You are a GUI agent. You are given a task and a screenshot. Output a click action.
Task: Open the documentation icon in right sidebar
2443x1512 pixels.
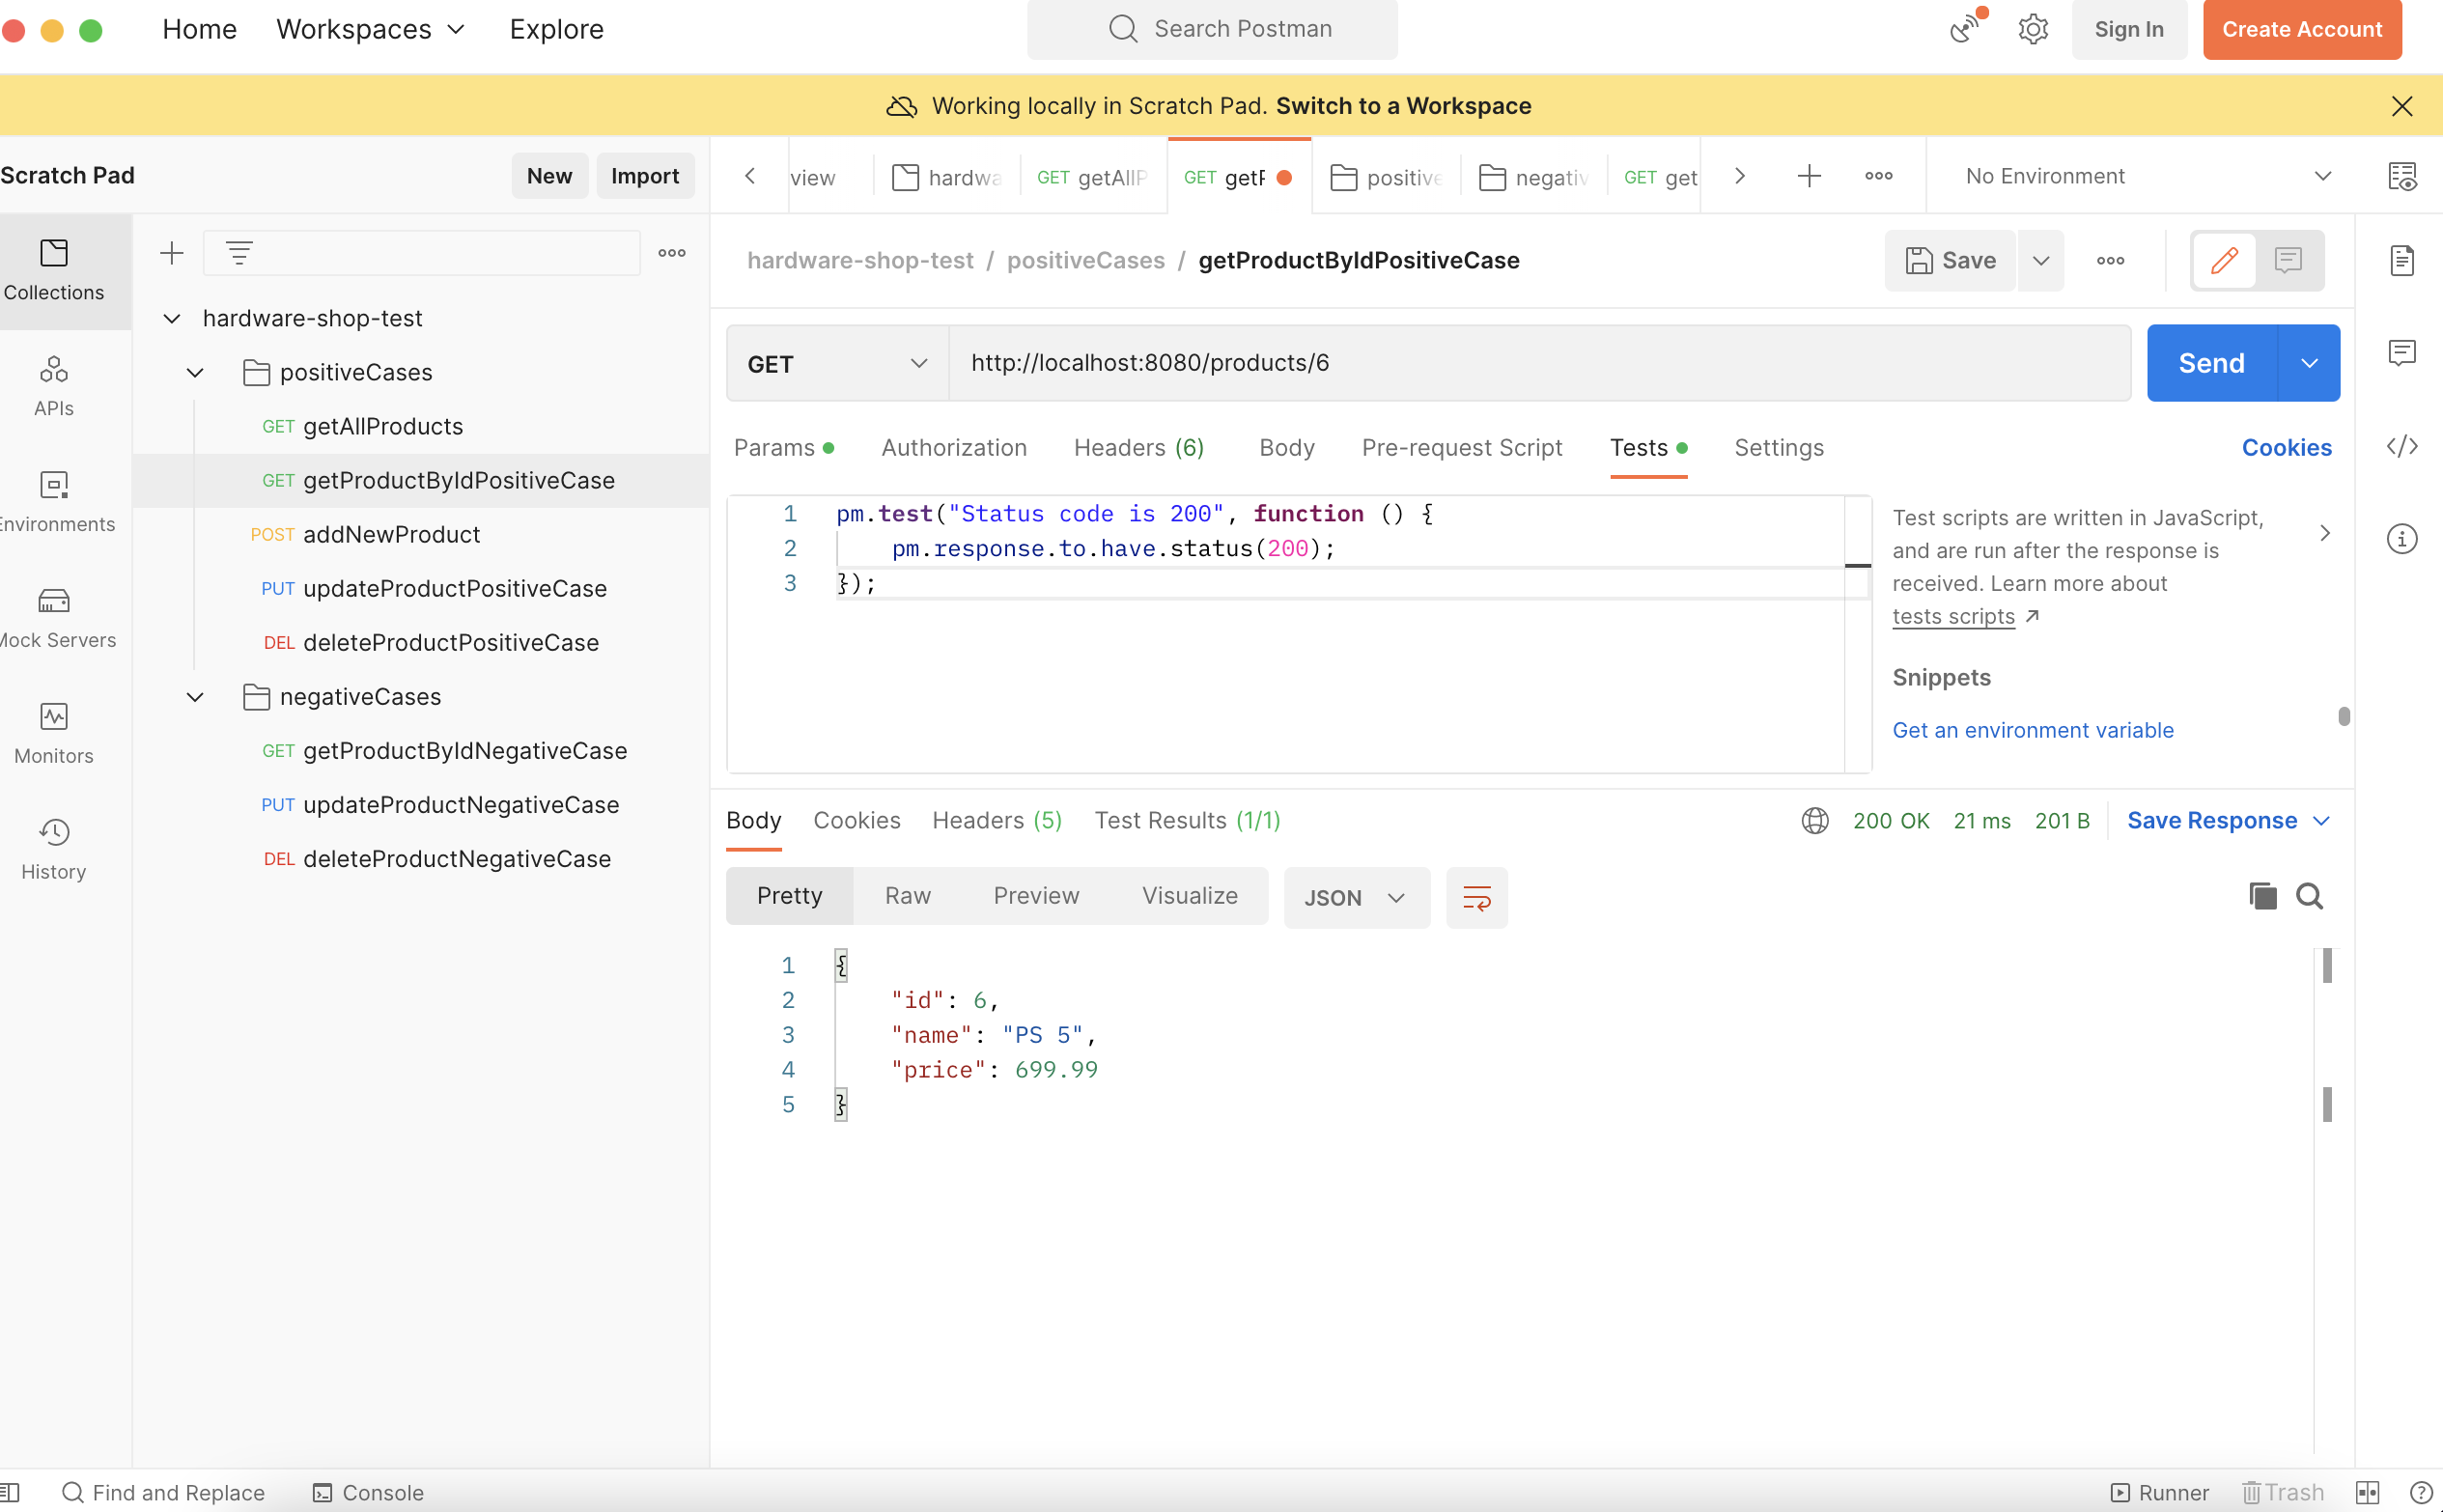click(2402, 260)
